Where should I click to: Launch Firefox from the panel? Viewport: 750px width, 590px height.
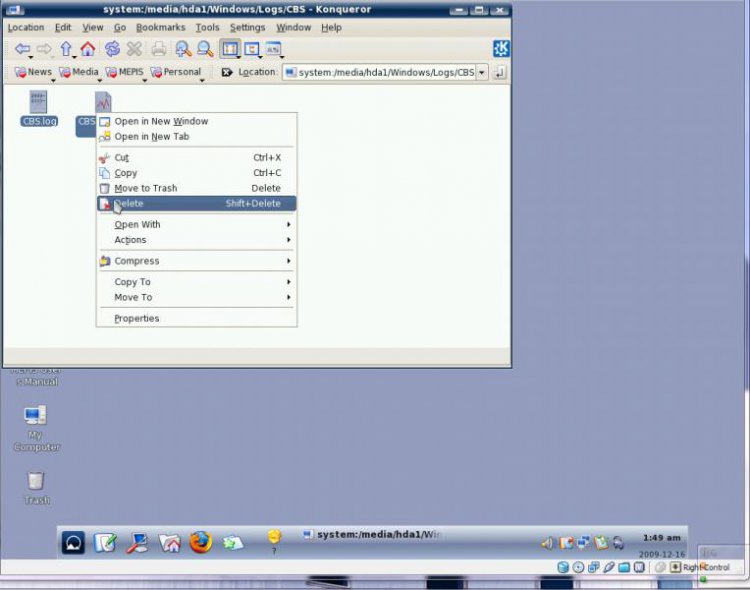[x=200, y=542]
